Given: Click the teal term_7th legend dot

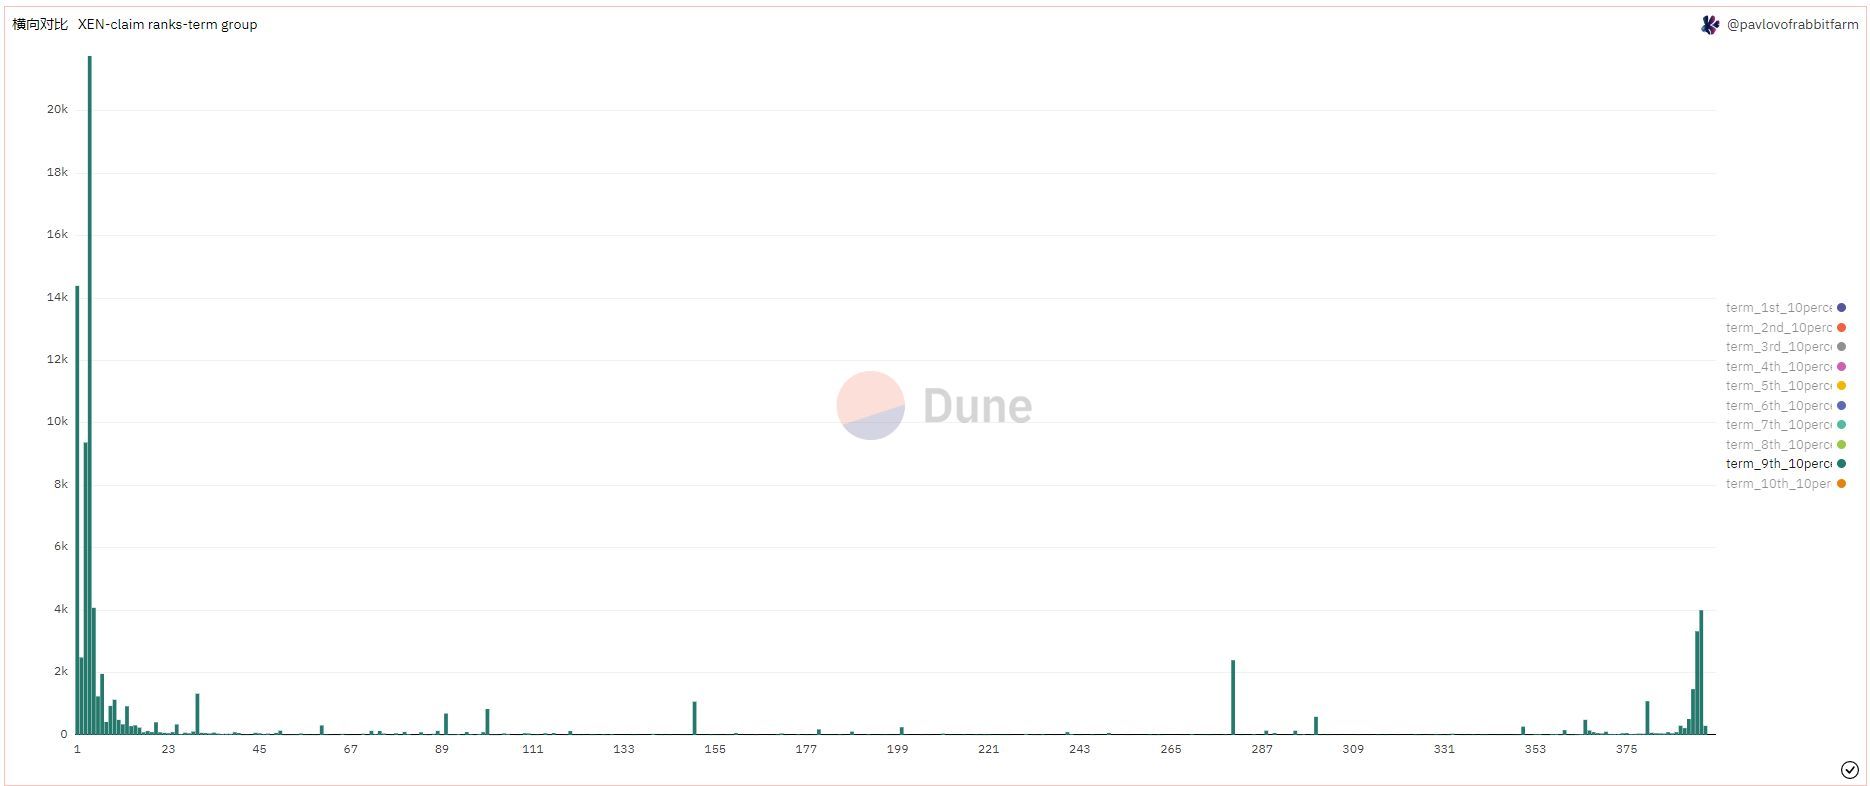Looking at the screenshot, I should [1841, 425].
